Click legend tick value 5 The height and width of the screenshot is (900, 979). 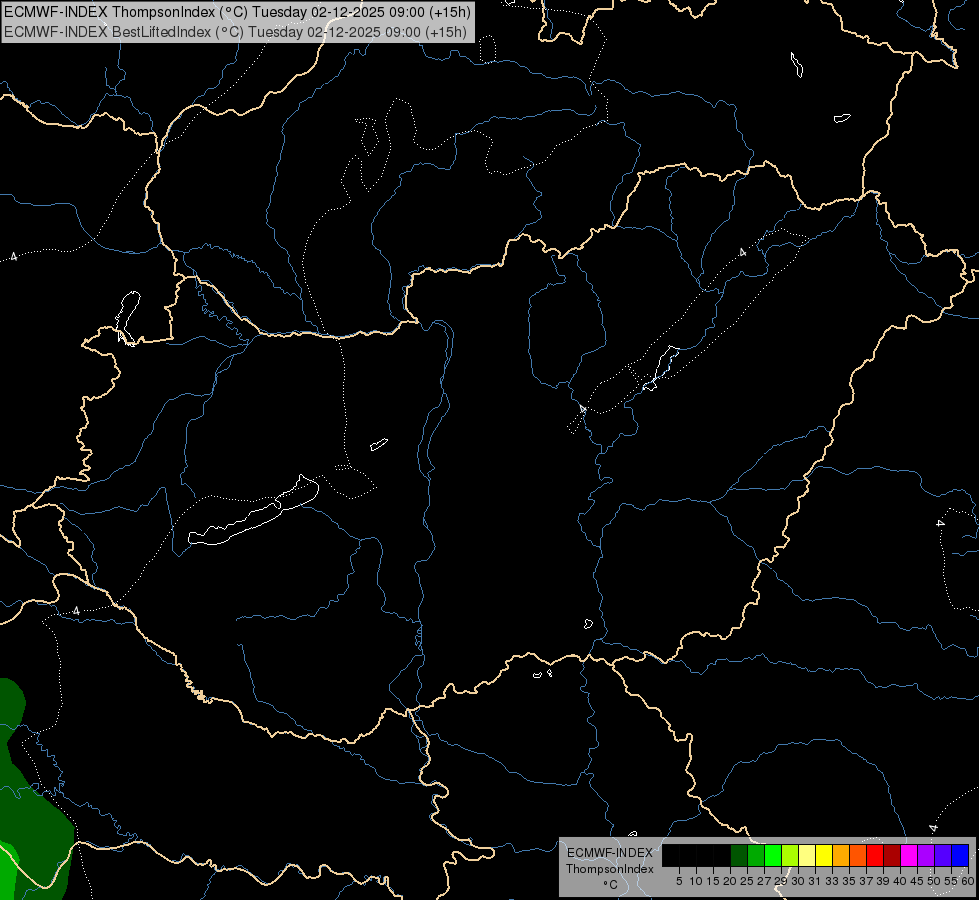pos(679,881)
